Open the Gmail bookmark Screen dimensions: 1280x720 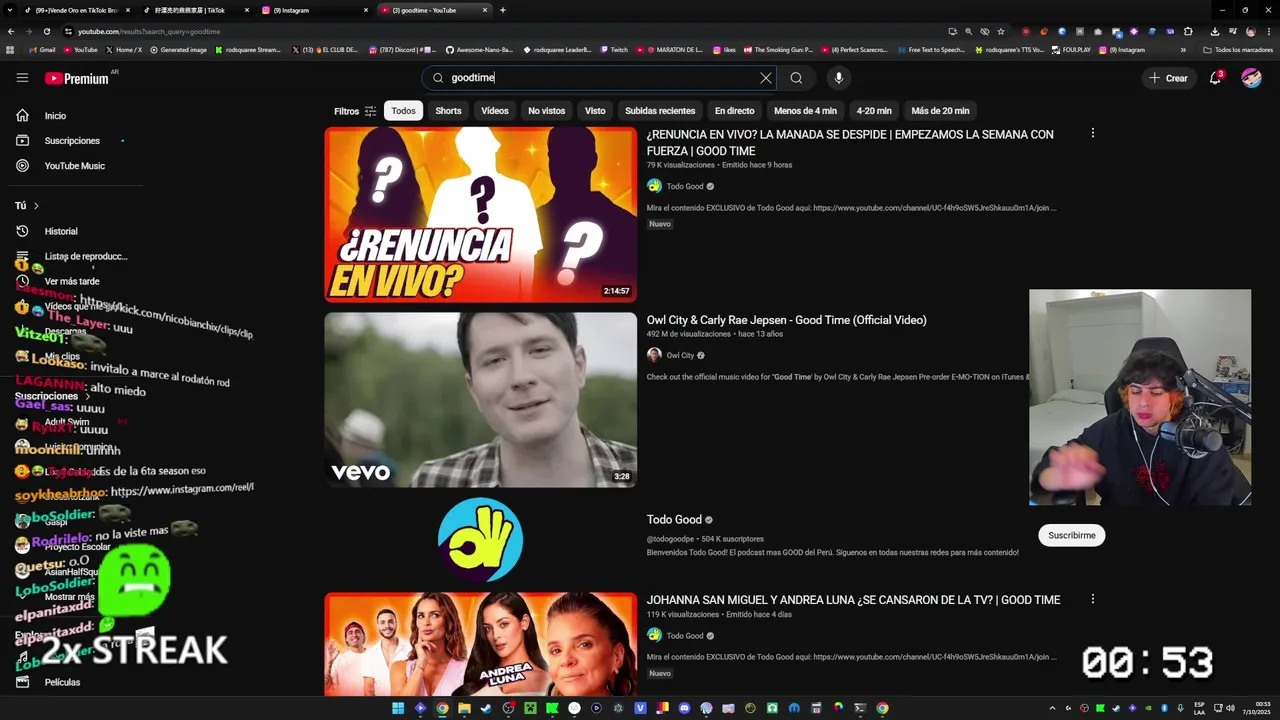coord(42,49)
